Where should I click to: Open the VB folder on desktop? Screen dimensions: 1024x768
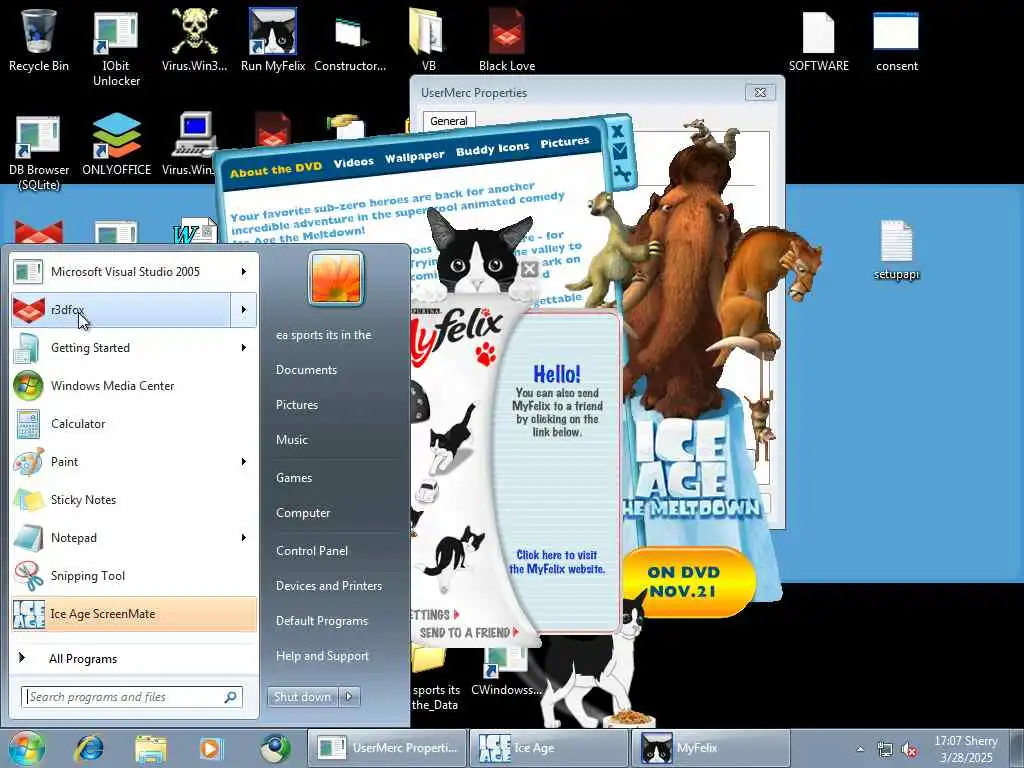pyautogui.click(x=428, y=40)
